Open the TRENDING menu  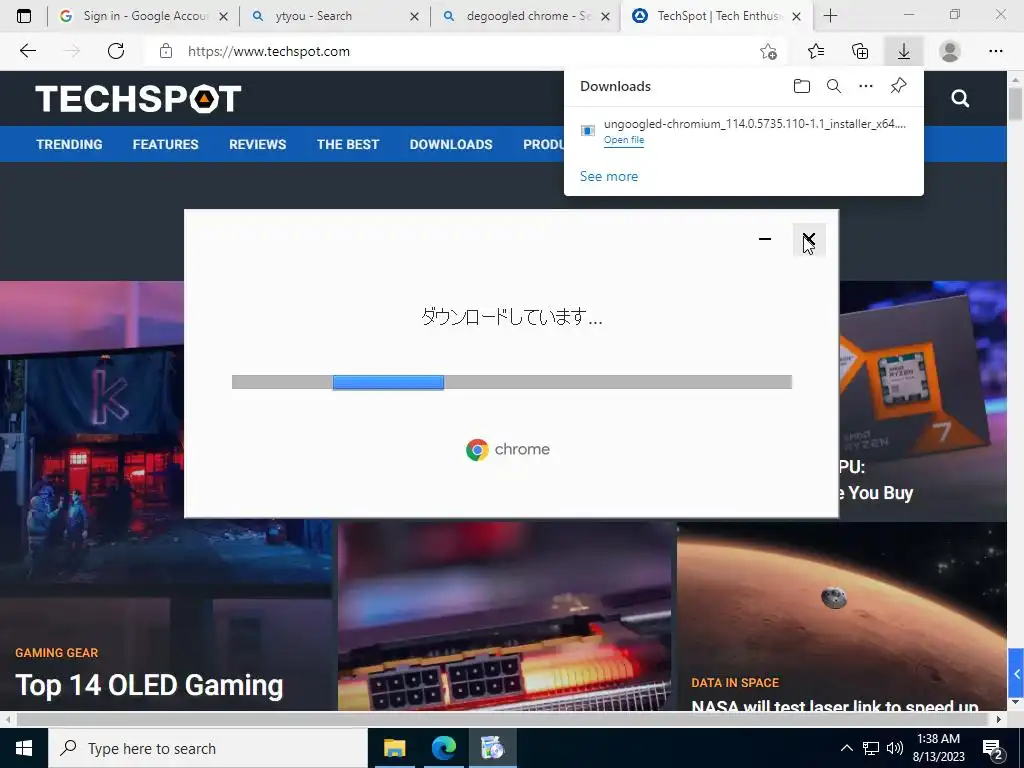(69, 144)
